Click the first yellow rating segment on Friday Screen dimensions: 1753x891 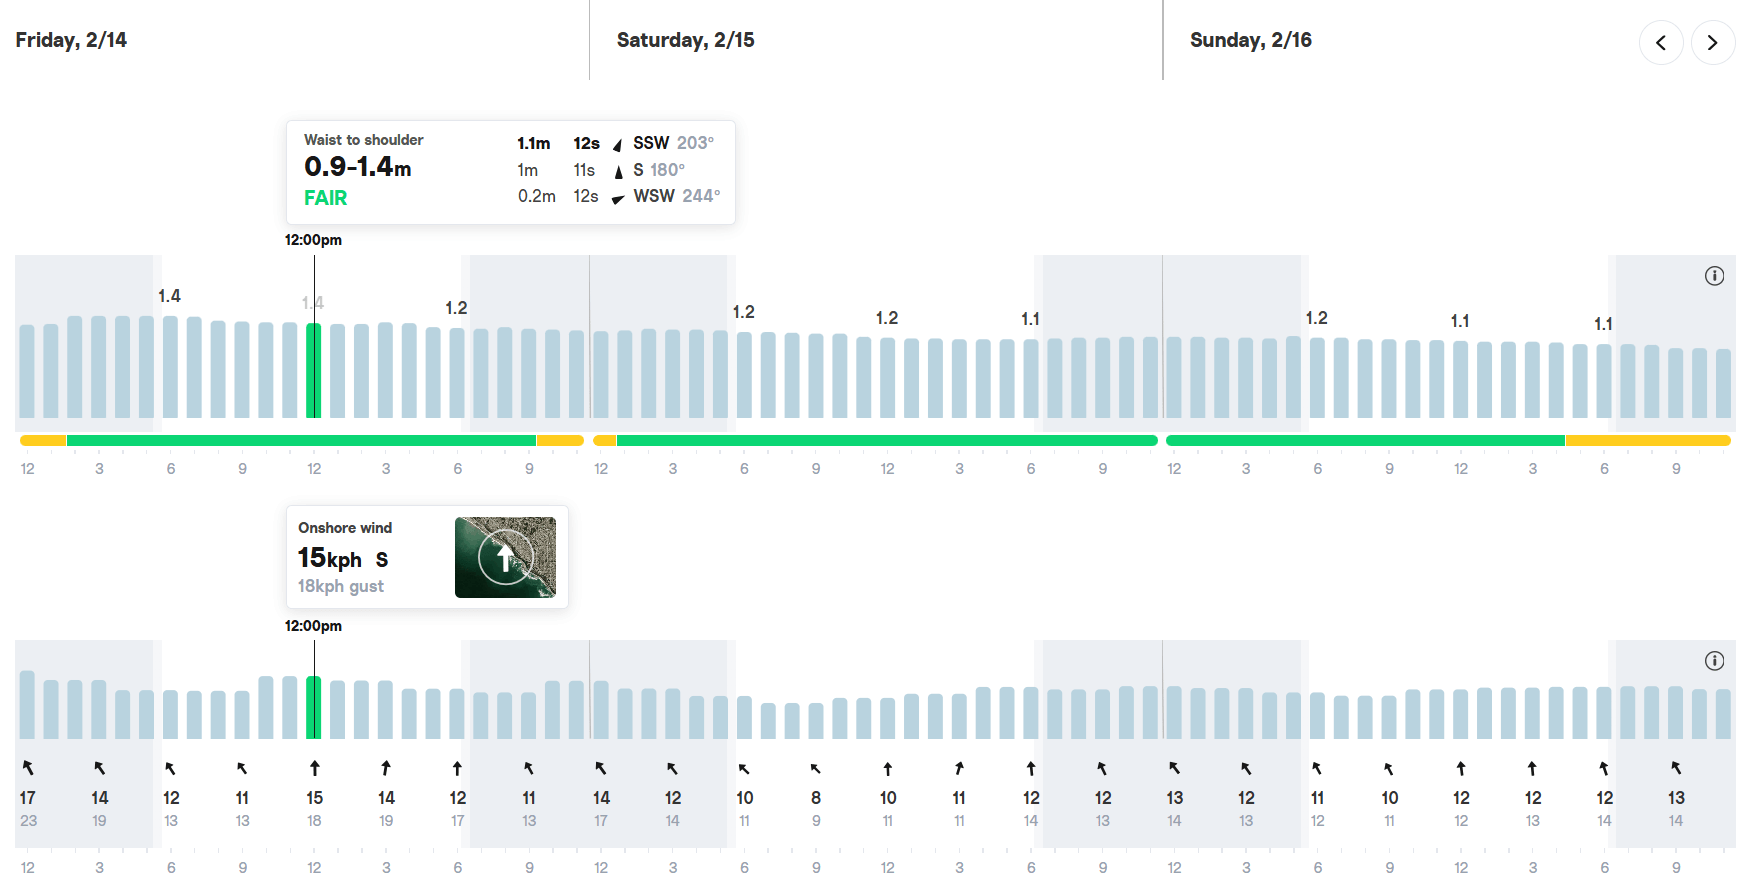43,440
